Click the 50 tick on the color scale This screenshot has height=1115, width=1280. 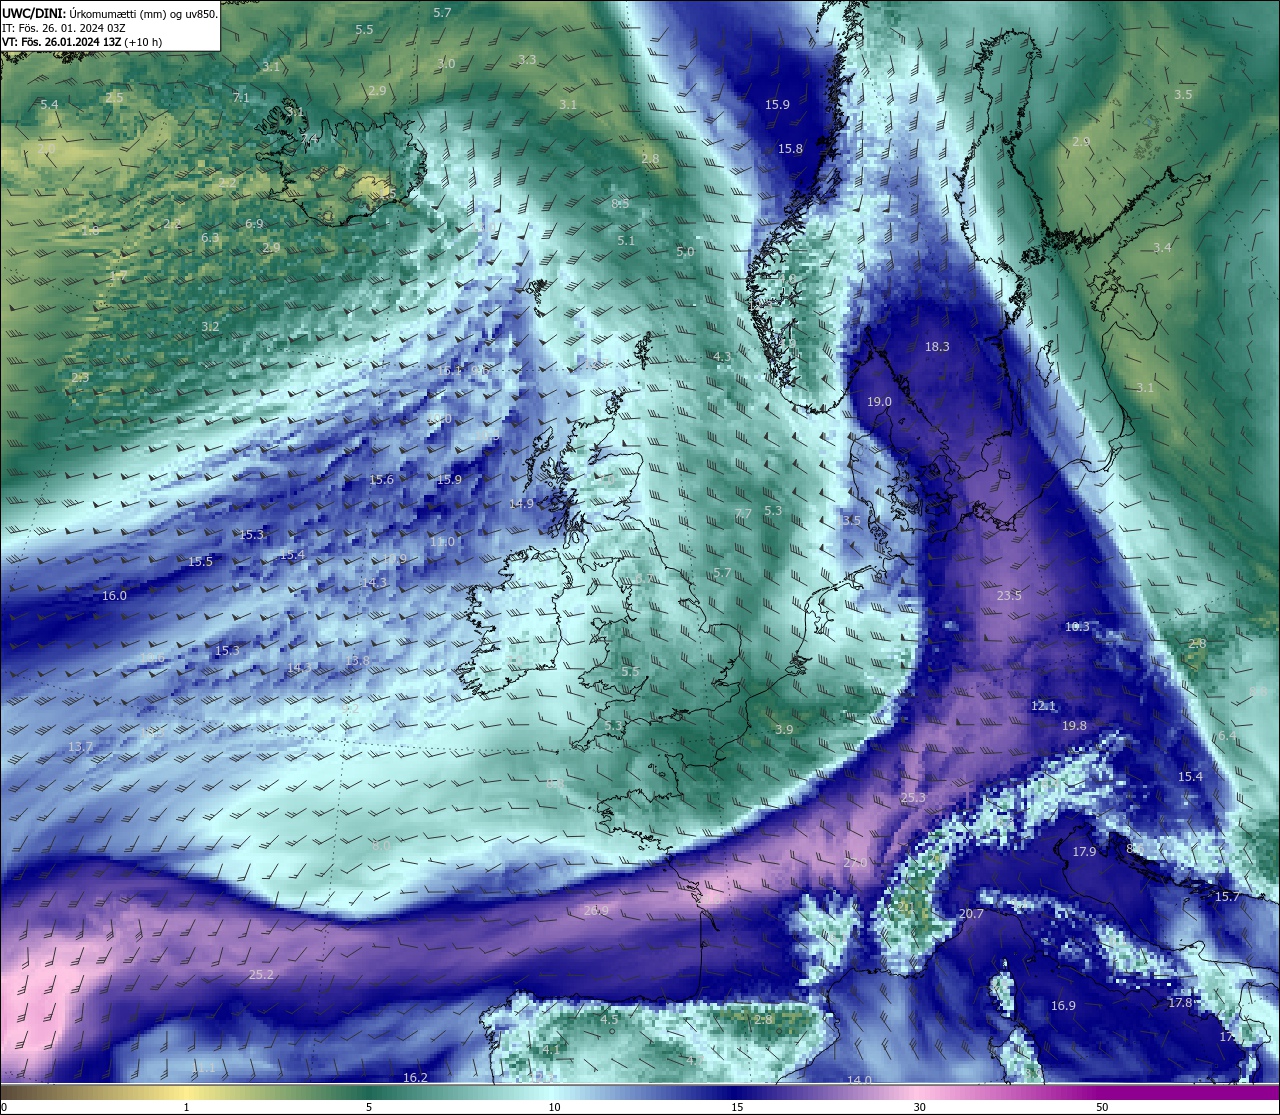pos(1102,1107)
